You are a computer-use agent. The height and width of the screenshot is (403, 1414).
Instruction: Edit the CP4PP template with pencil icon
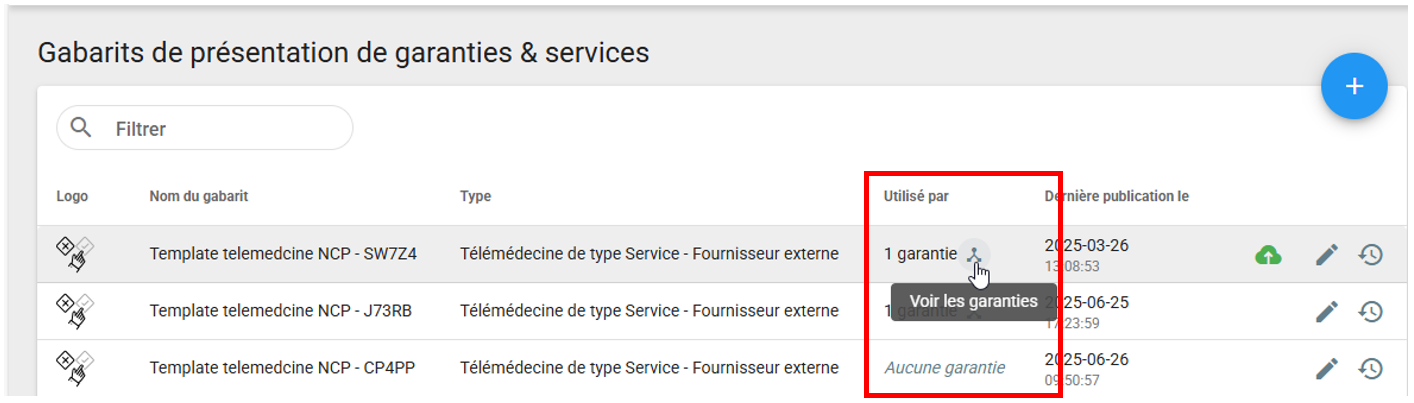click(x=1326, y=369)
